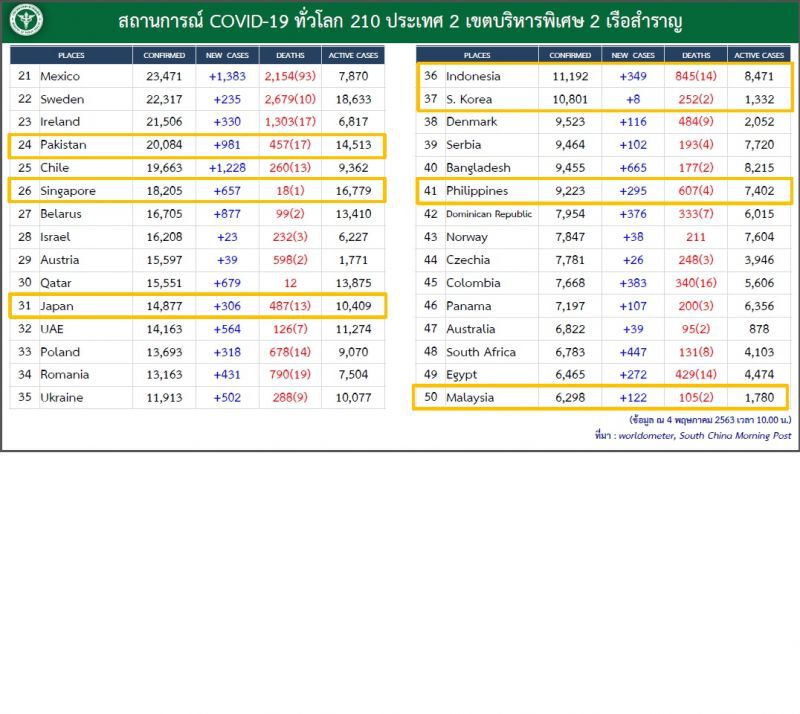Click Sweden's deaths value "2,679(10)"
The height and width of the screenshot is (714, 800).
point(290,100)
